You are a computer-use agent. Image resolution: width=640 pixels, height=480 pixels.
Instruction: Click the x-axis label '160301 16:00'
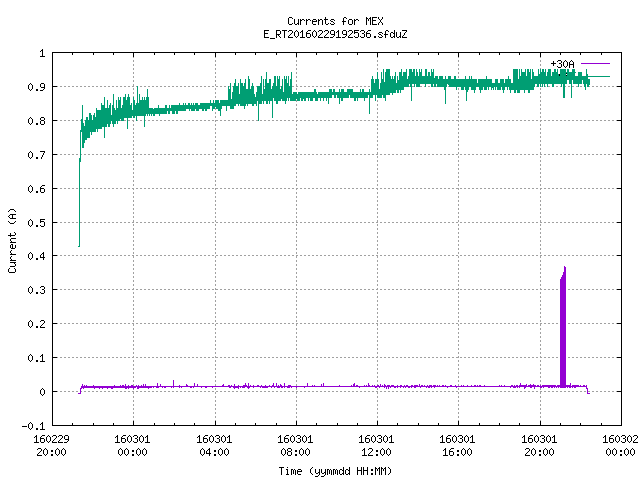point(457,445)
